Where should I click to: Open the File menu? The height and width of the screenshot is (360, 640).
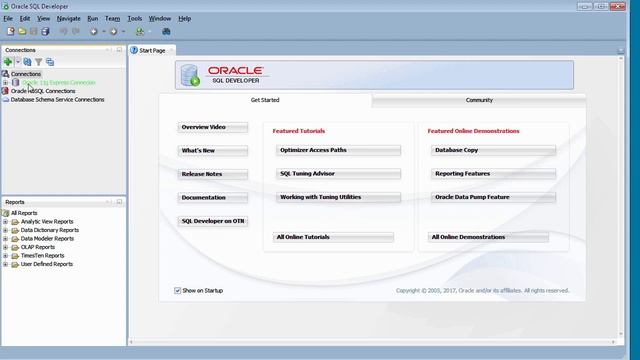pyautogui.click(x=8, y=18)
